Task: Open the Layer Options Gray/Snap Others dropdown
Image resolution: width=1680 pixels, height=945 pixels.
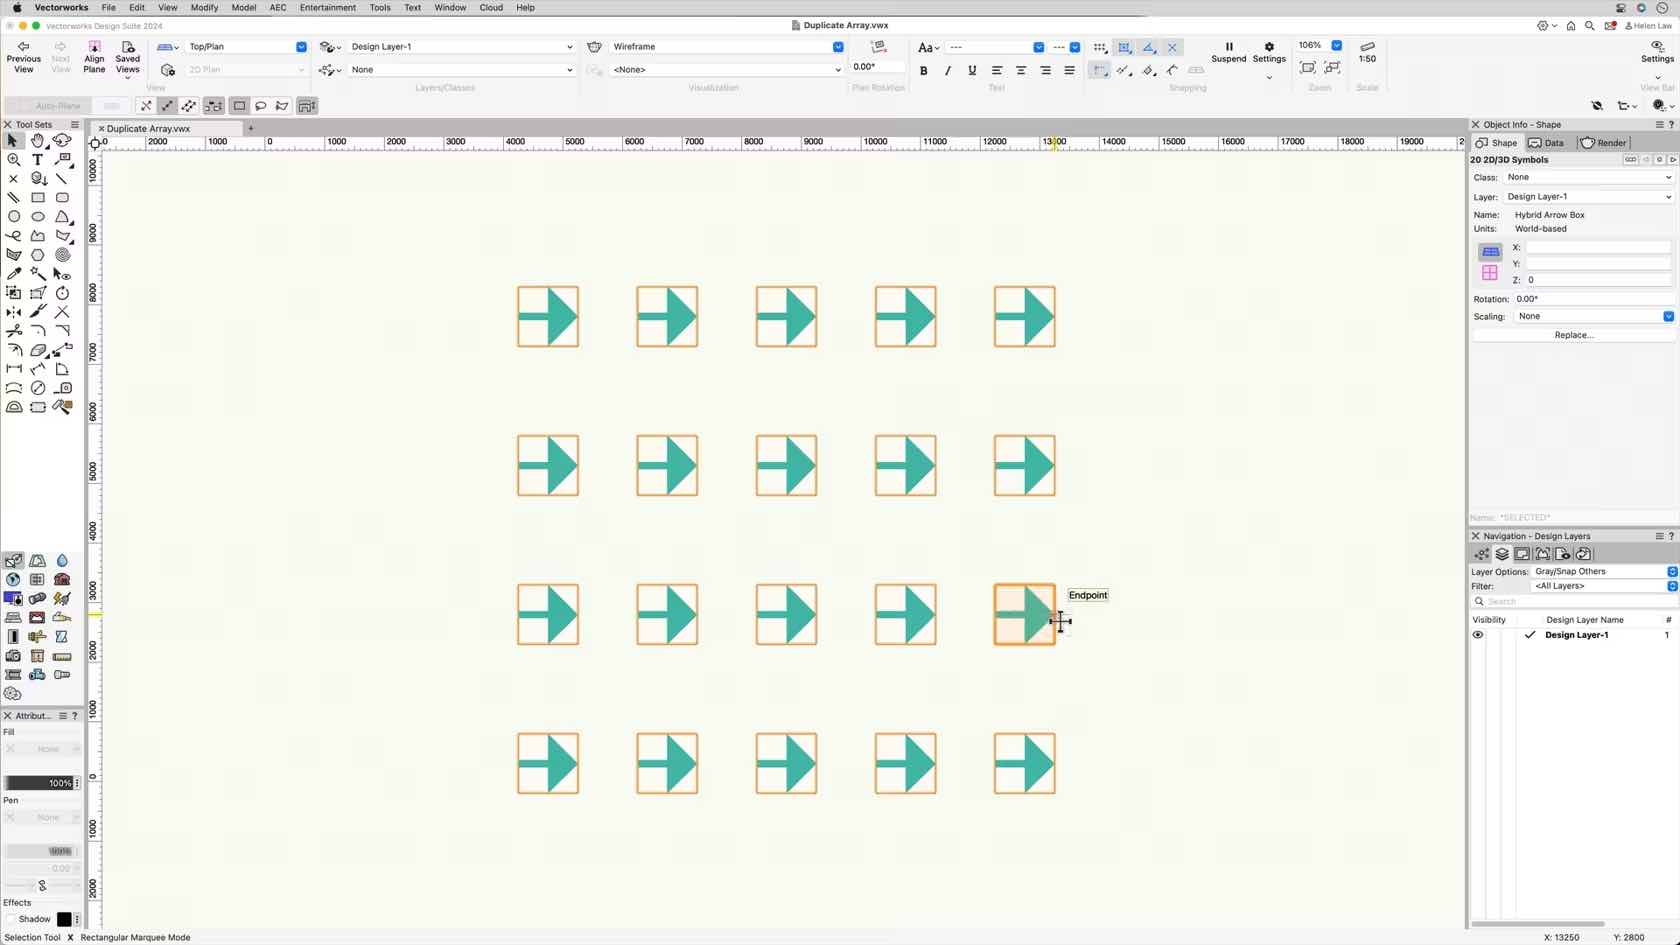Action: (x=1604, y=571)
